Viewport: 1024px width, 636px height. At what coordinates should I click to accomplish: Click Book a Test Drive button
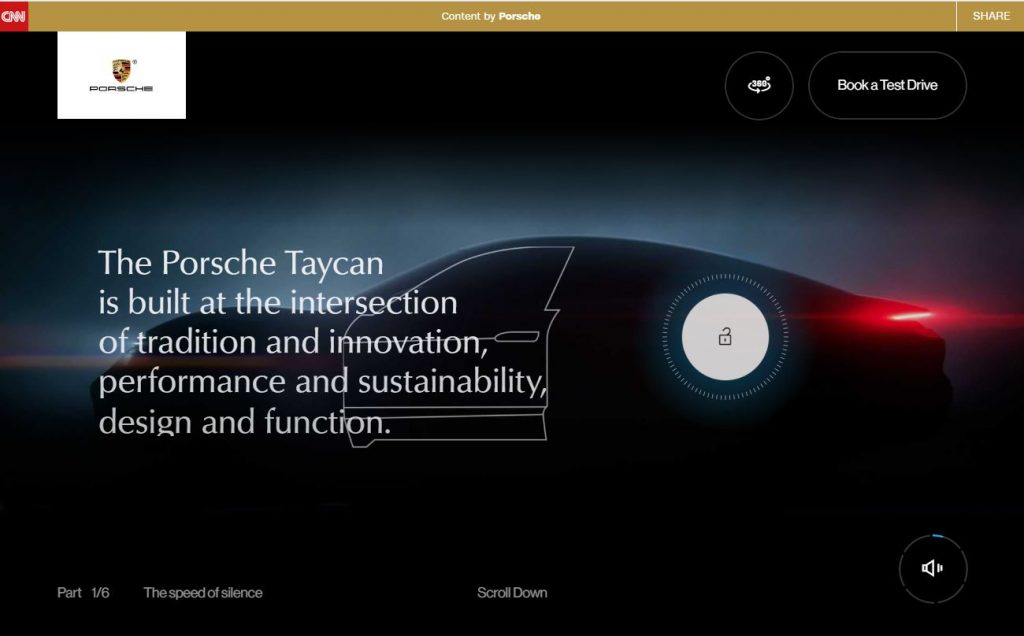pos(887,86)
